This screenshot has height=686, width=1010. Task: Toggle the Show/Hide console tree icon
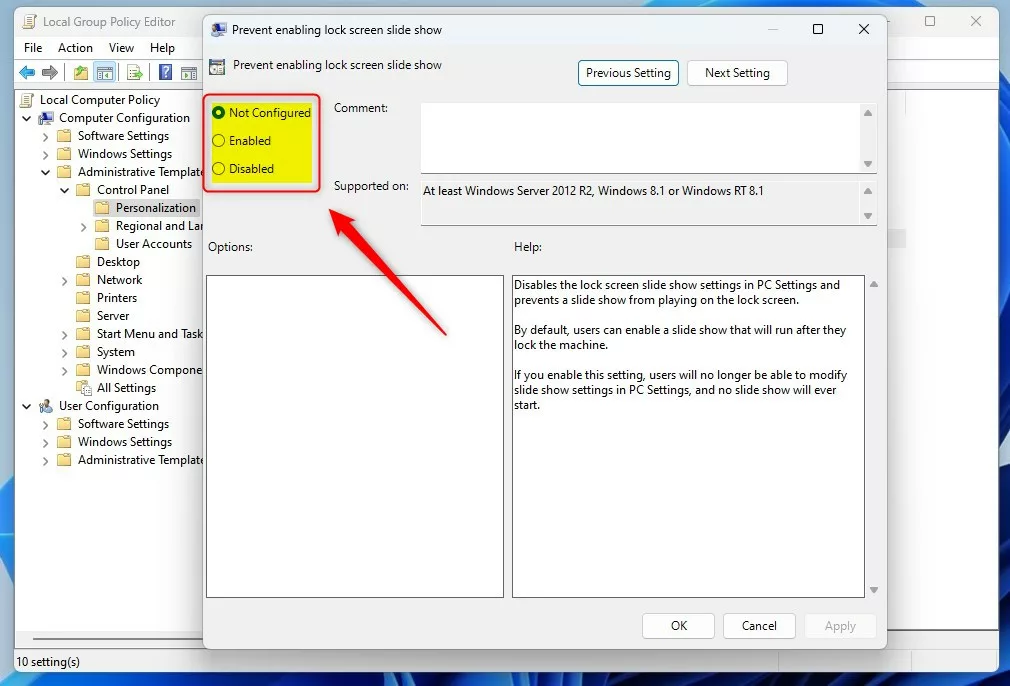coord(106,72)
